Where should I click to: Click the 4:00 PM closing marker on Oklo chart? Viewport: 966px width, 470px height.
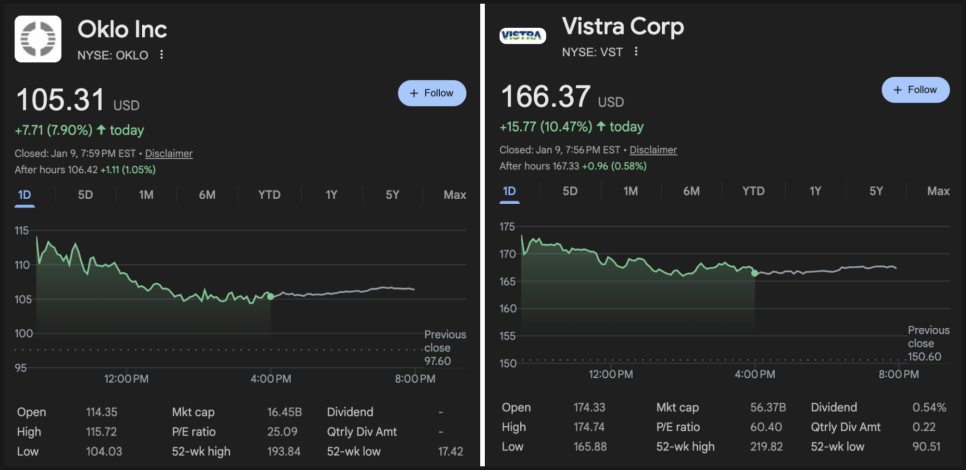point(270,296)
